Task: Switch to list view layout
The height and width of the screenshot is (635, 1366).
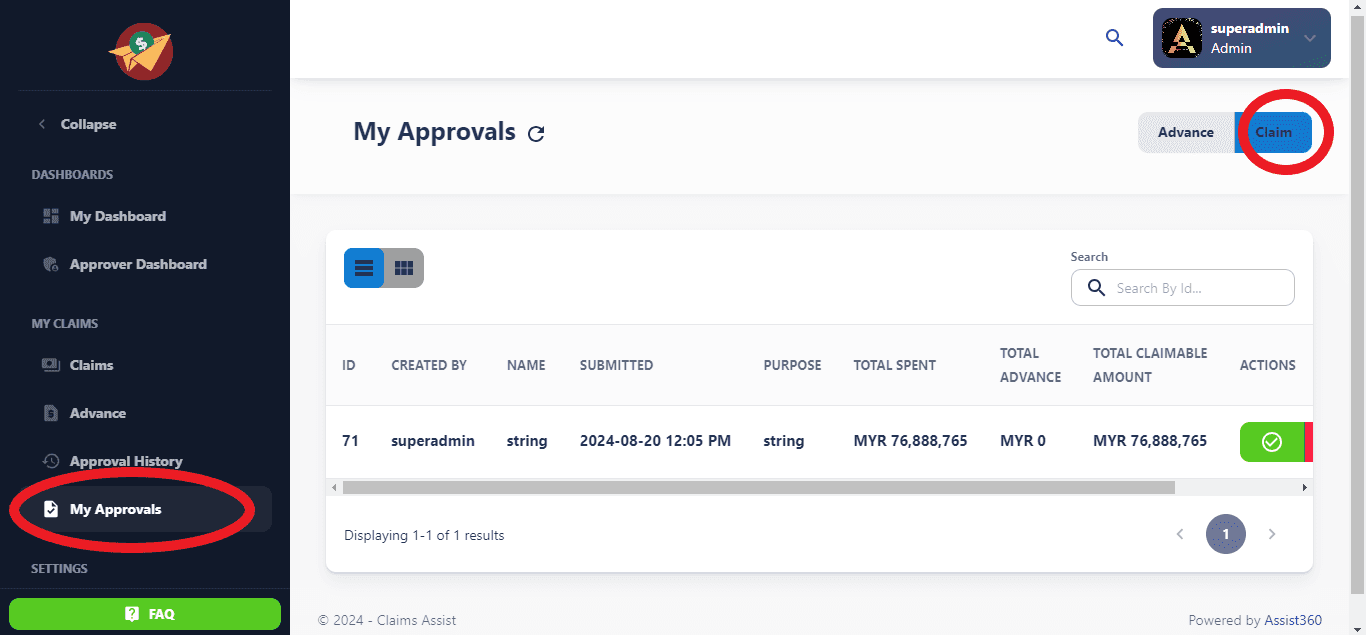Action: (x=364, y=268)
